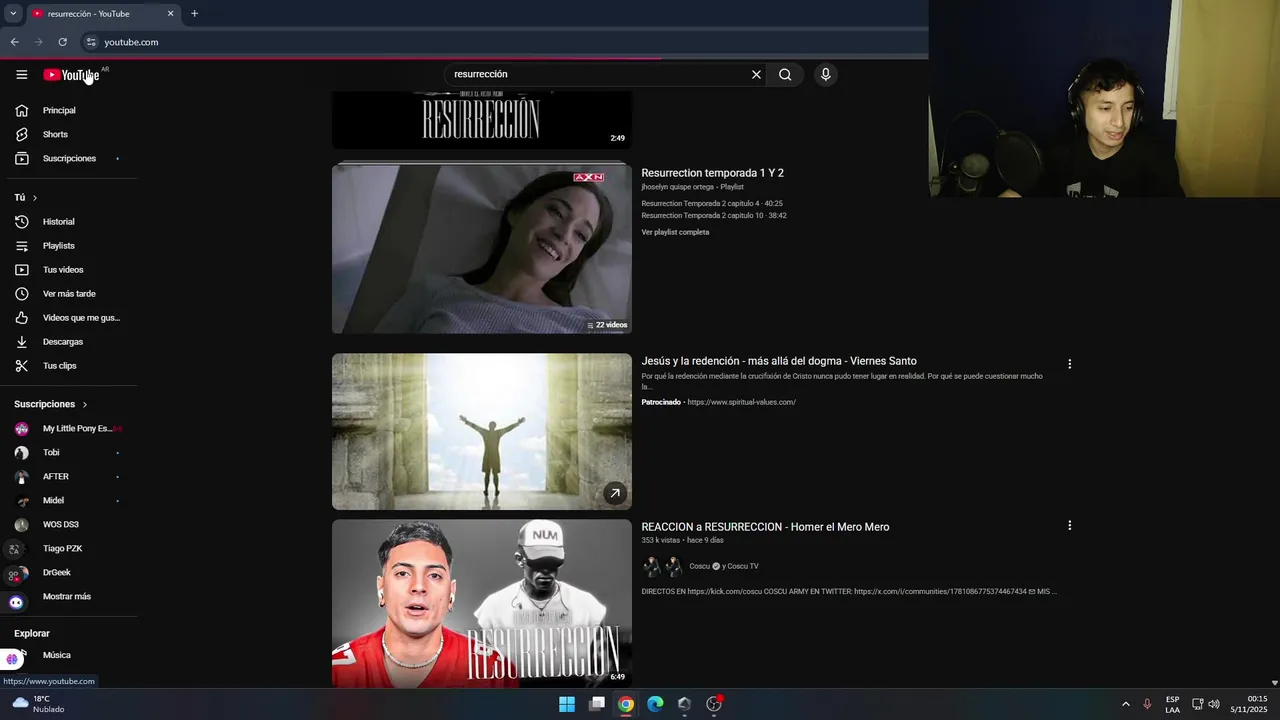Expand Mostrar más subscriptions

pos(68,596)
